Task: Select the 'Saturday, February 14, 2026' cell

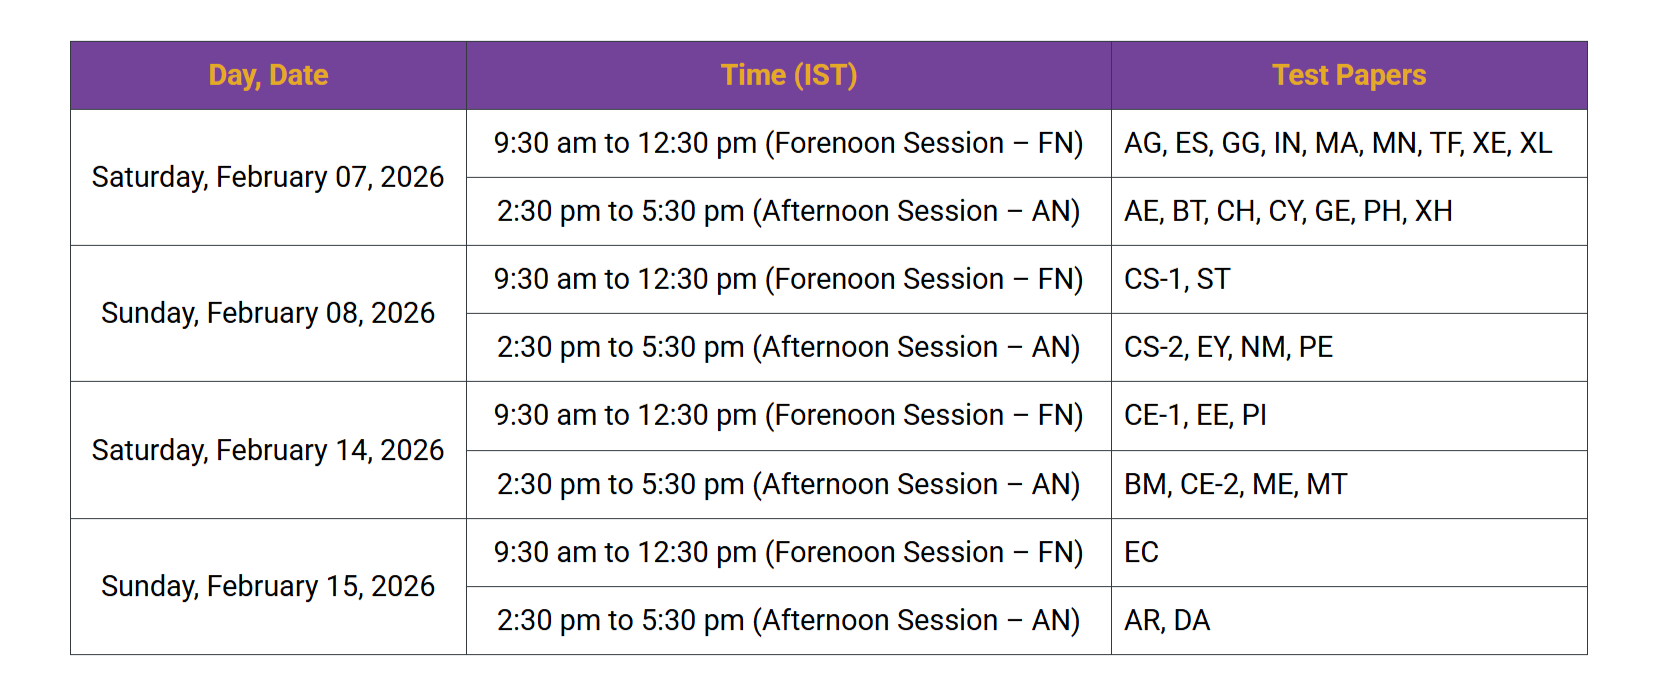Action: (268, 450)
